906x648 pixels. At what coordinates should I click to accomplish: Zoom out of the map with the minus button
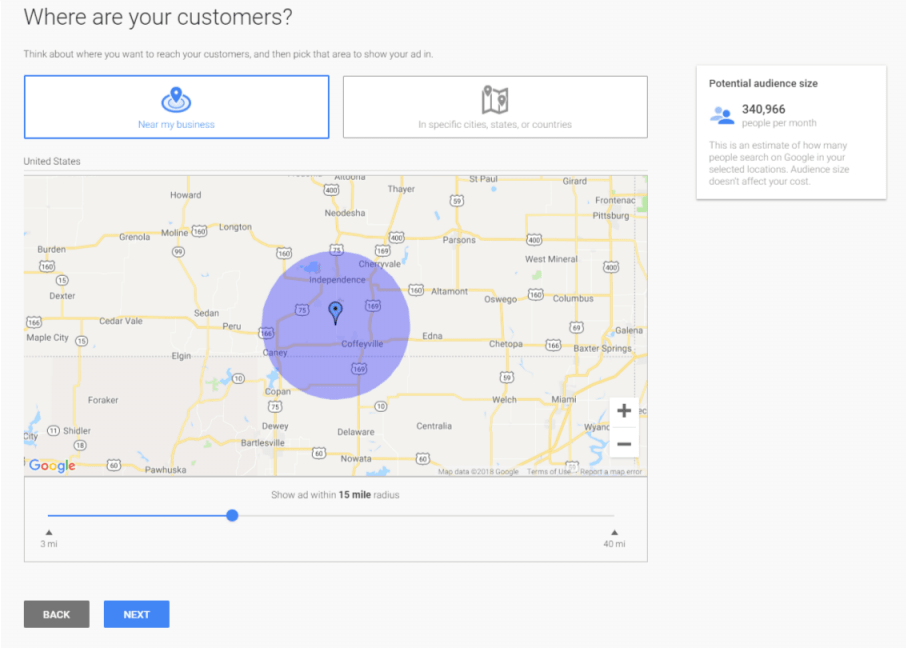tap(624, 442)
